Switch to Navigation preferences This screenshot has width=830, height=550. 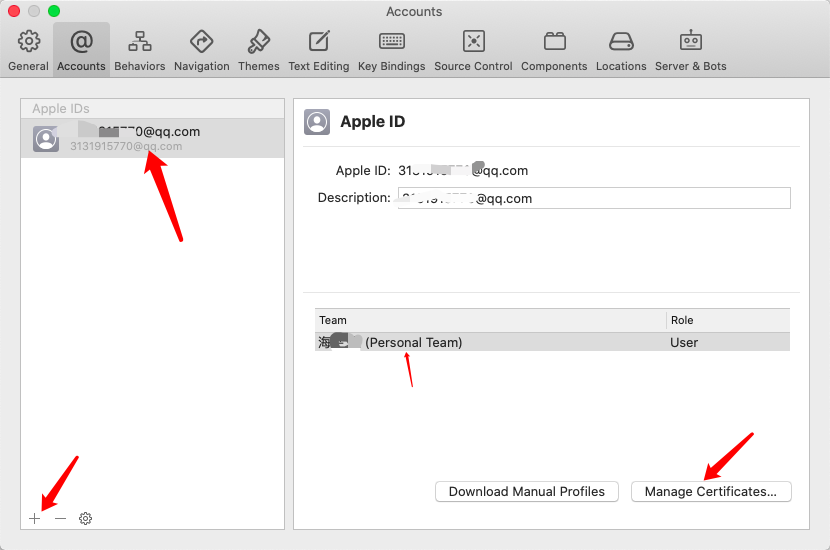pos(202,50)
